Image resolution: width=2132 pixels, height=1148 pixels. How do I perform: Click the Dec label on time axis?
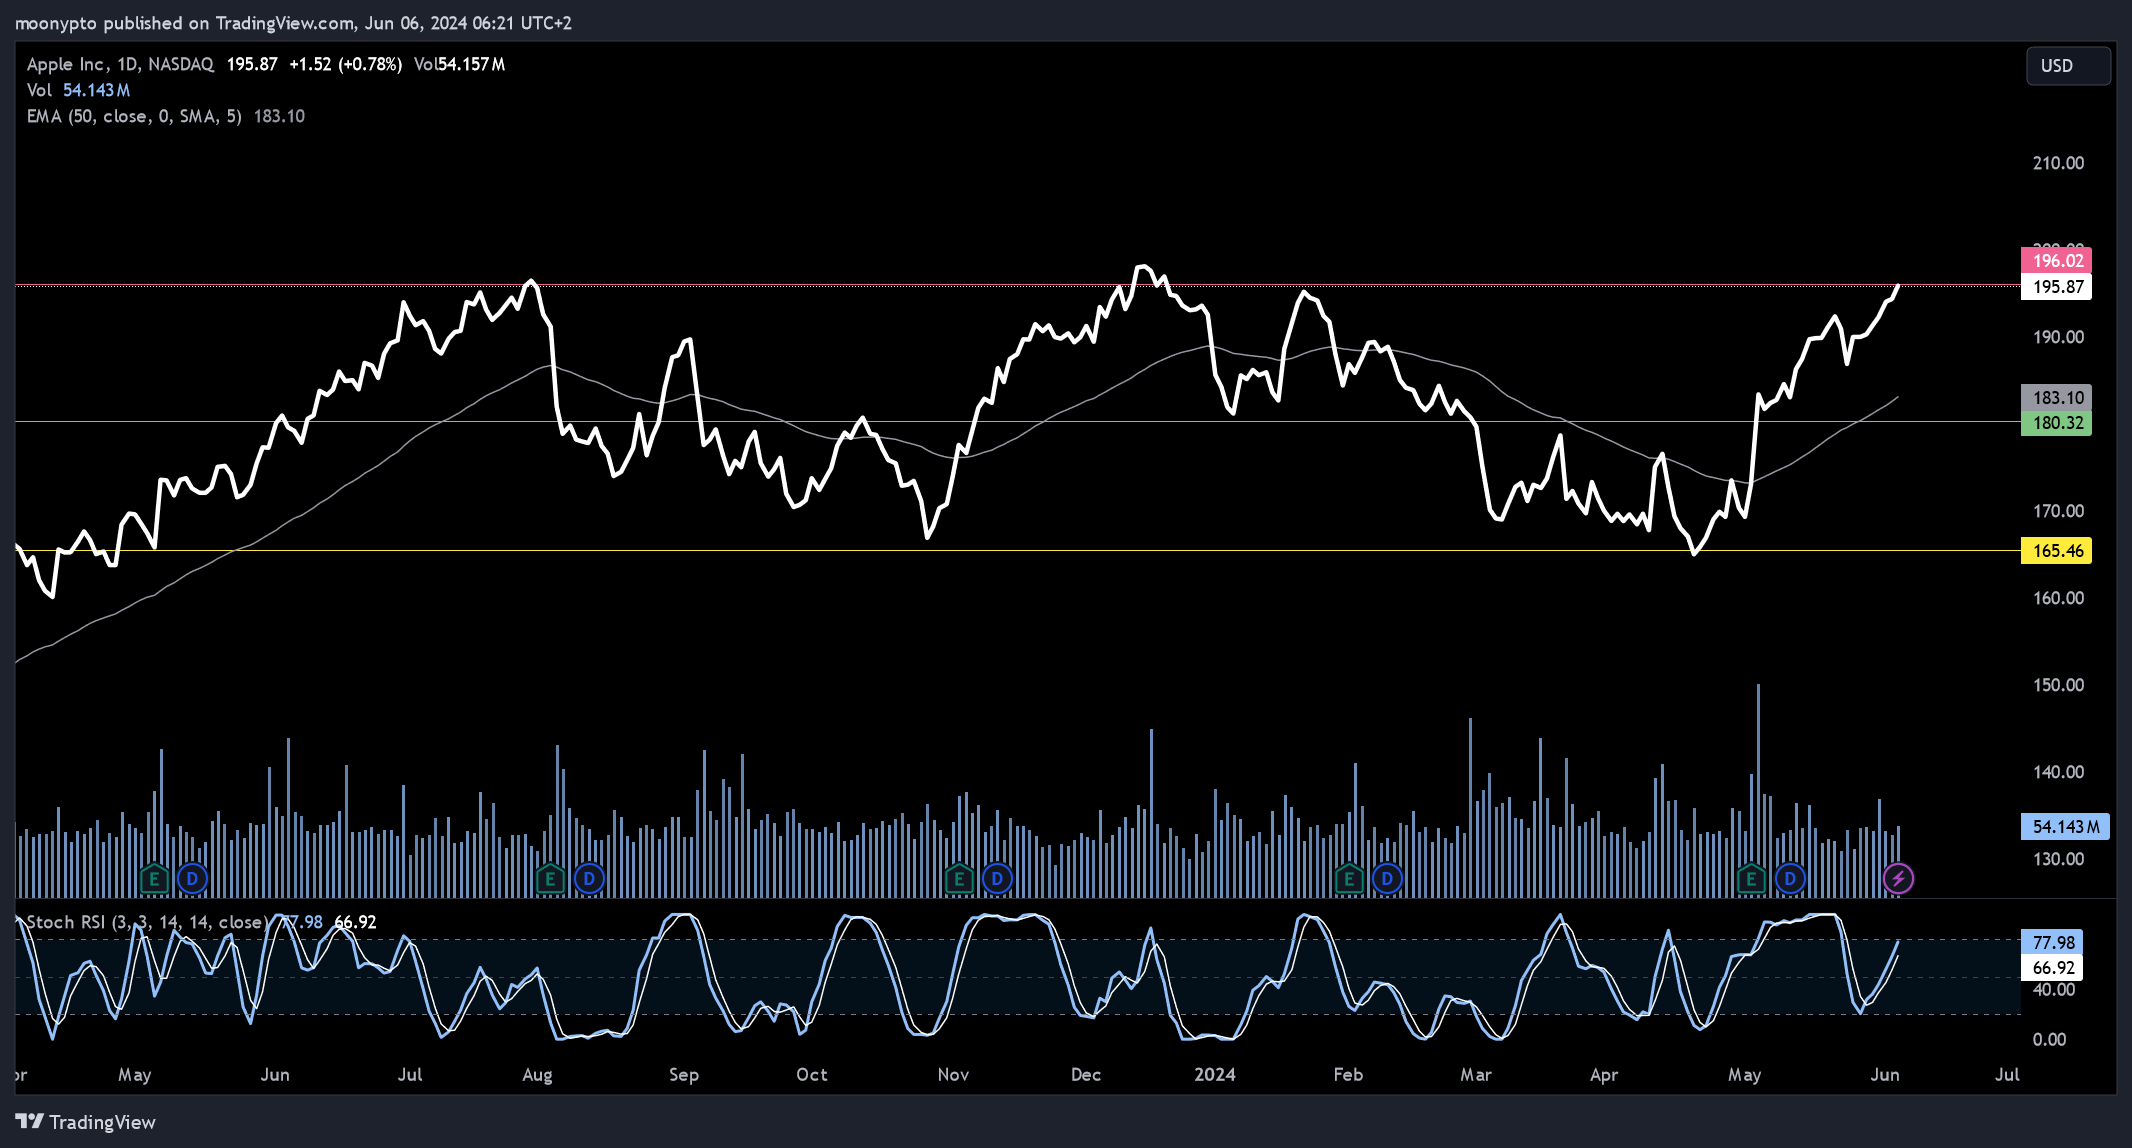point(1086,1075)
